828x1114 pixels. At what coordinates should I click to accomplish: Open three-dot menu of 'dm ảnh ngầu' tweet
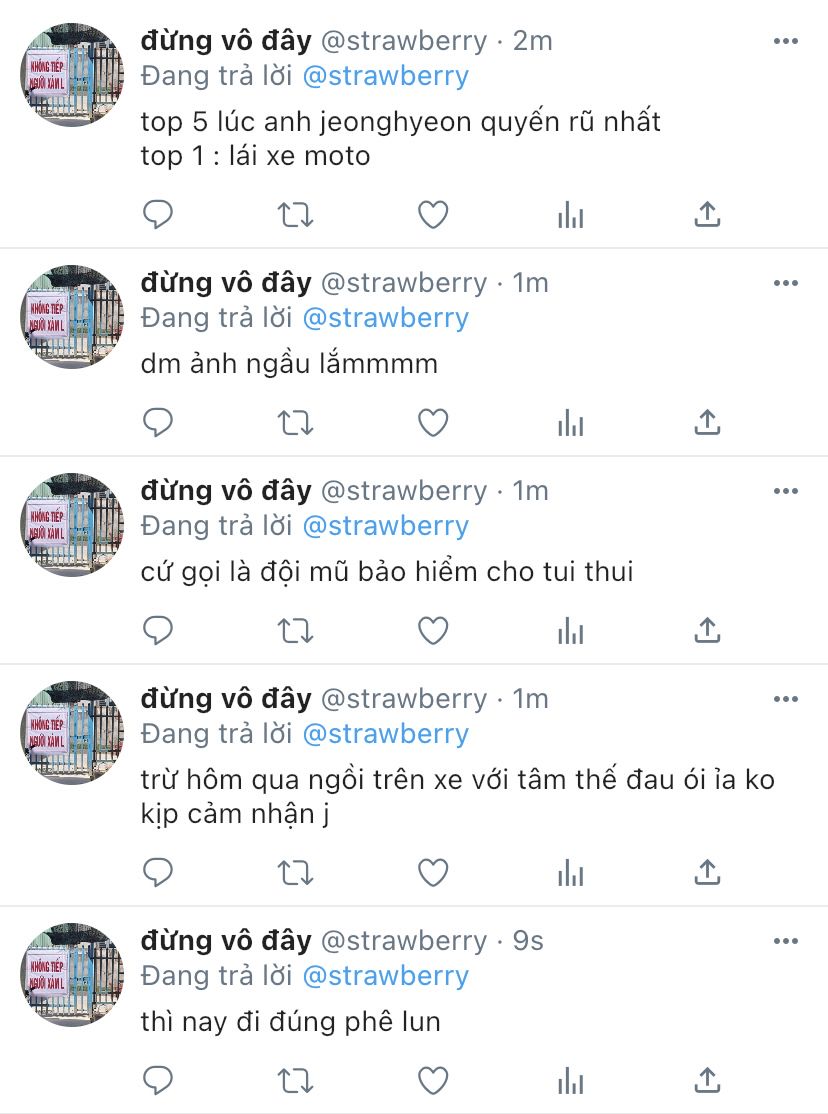coord(785,283)
